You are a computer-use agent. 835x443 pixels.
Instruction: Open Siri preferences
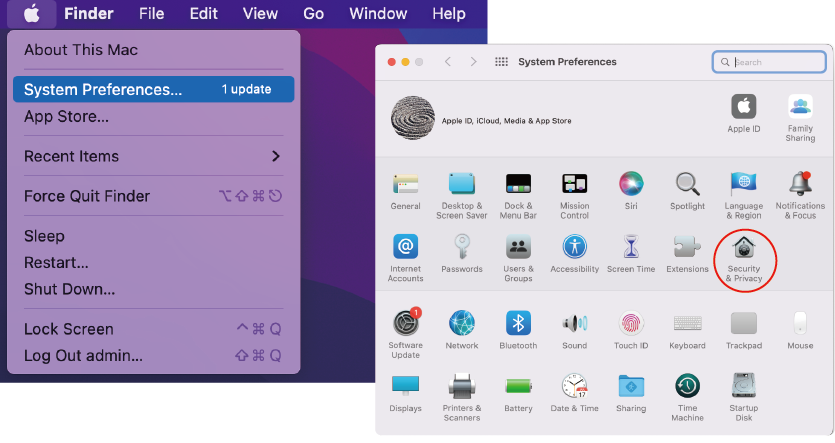pyautogui.click(x=631, y=191)
